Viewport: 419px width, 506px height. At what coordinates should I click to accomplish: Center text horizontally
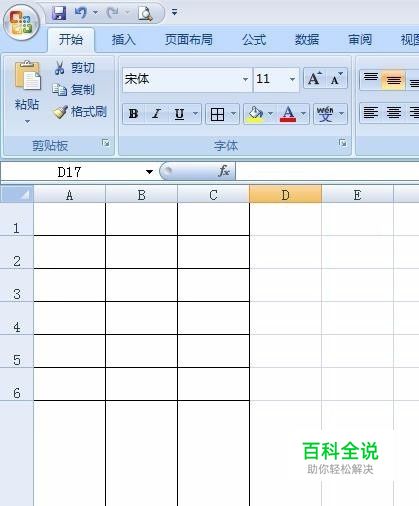393,113
